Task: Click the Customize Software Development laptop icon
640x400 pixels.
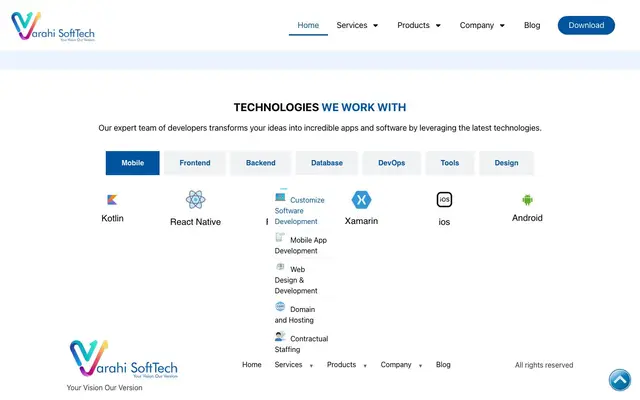Action: [x=280, y=197]
